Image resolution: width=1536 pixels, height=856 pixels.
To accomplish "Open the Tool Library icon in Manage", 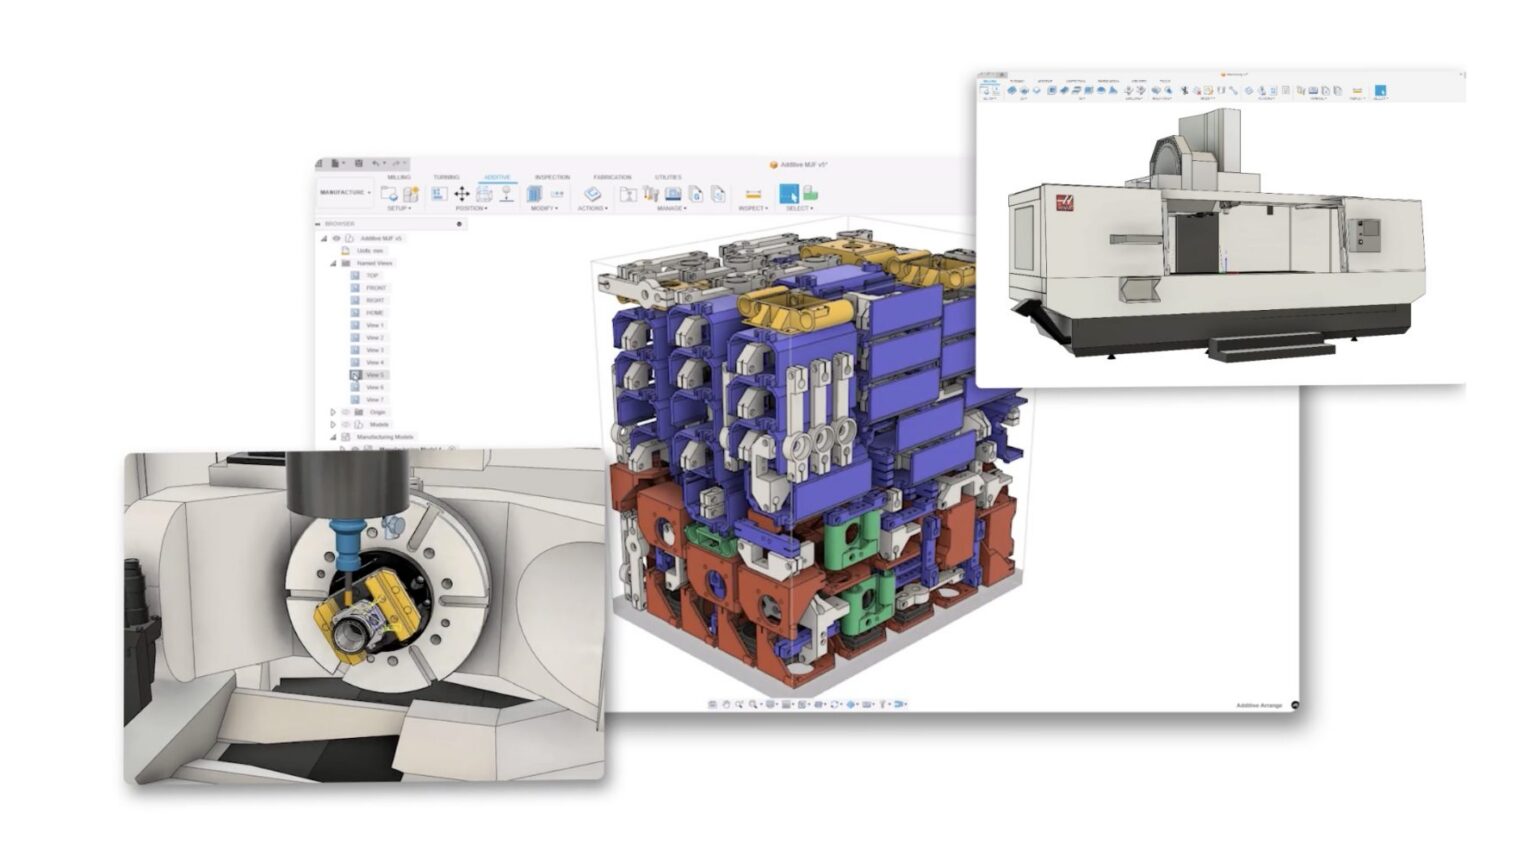I will 628,194.
